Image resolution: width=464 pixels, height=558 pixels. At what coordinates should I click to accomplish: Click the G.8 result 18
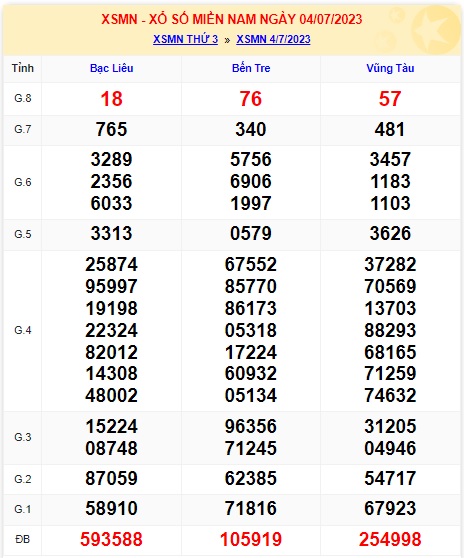pyautogui.click(x=111, y=99)
